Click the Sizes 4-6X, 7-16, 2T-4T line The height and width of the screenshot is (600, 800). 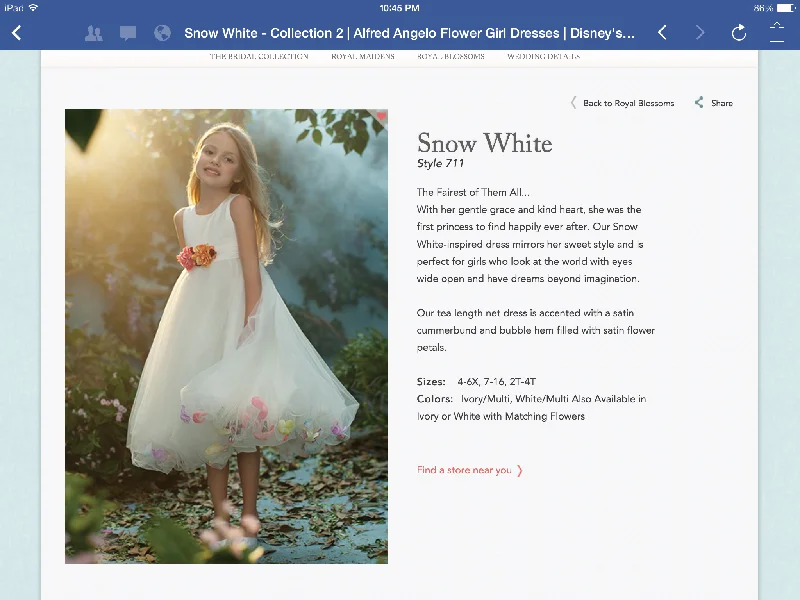click(477, 382)
